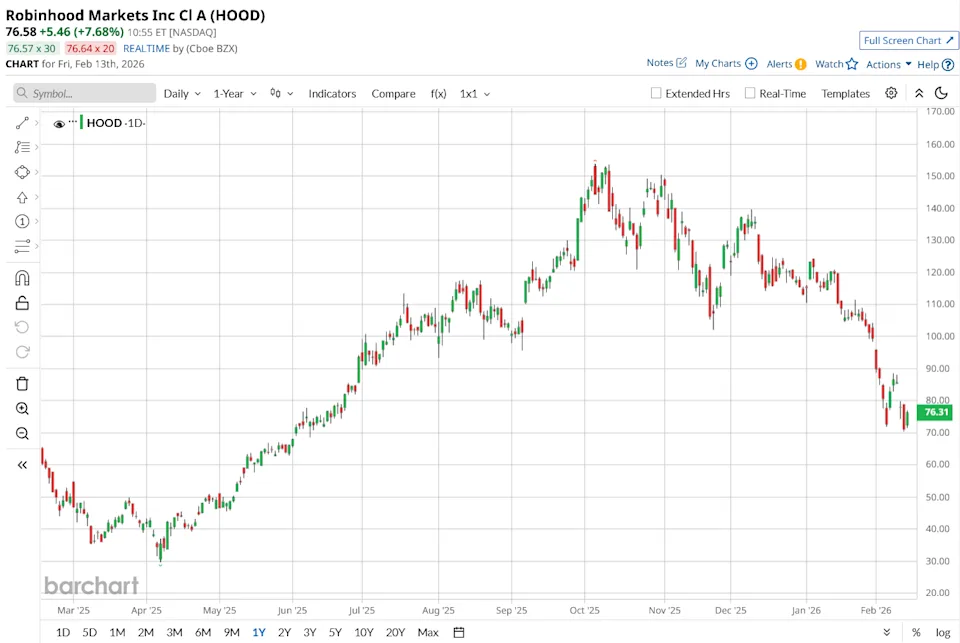This screenshot has height=643, width=960.
Task: Check the Real-Time checkbox
Action: pyautogui.click(x=750, y=93)
